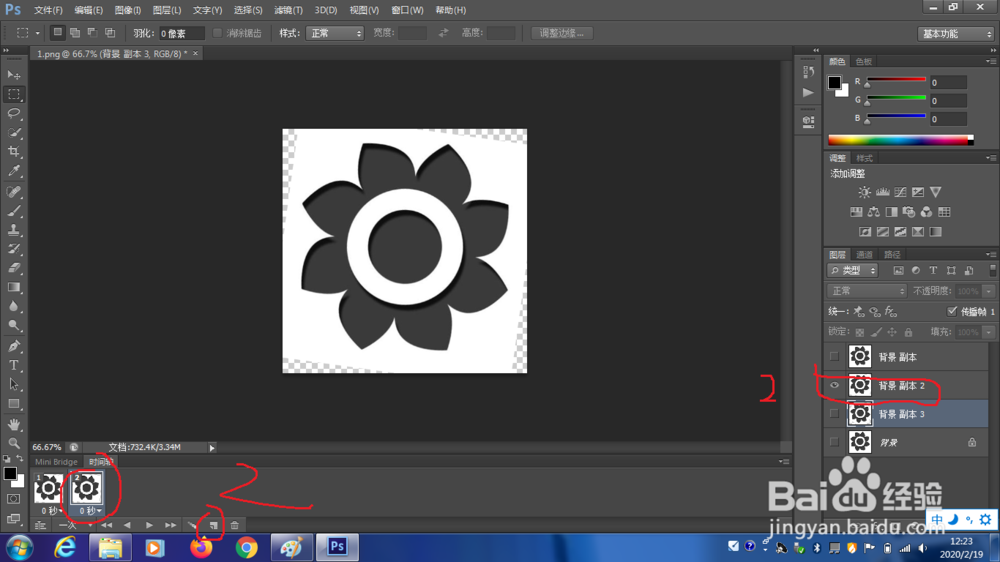The image size is (1000, 562).
Task: Select the Zoom tool in toolbar
Action: click(x=14, y=443)
